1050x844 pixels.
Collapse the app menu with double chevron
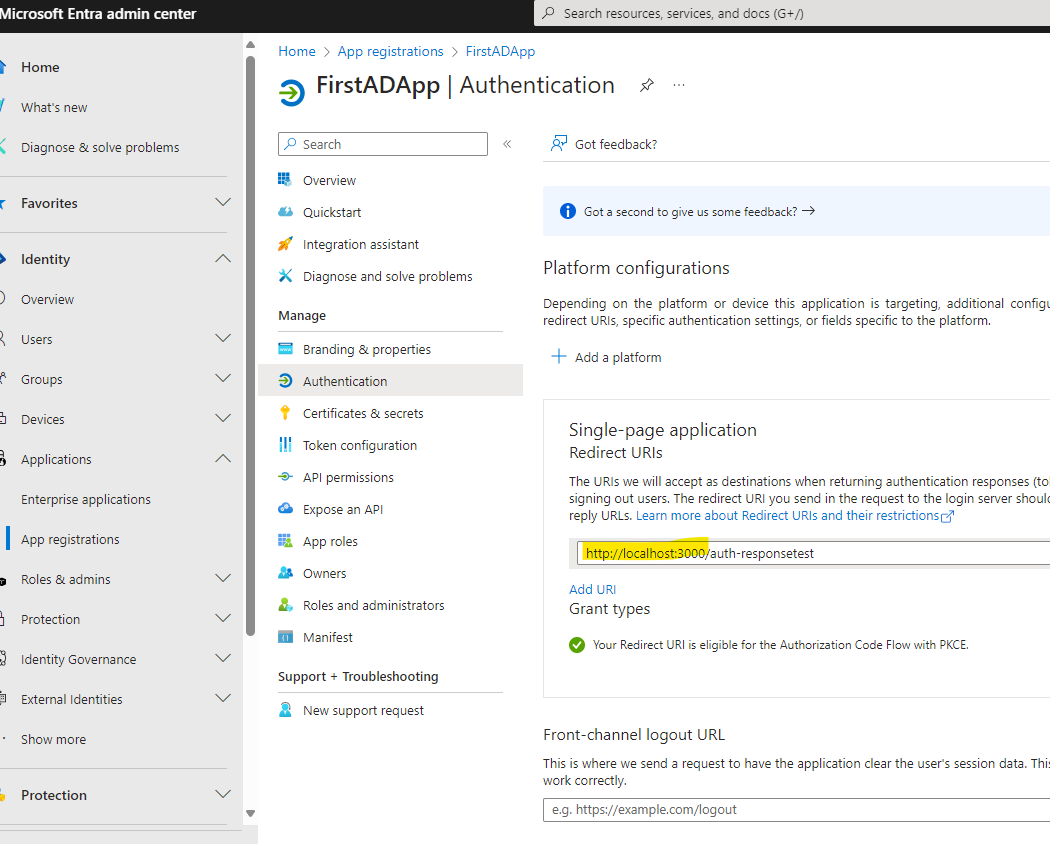point(507,144)
